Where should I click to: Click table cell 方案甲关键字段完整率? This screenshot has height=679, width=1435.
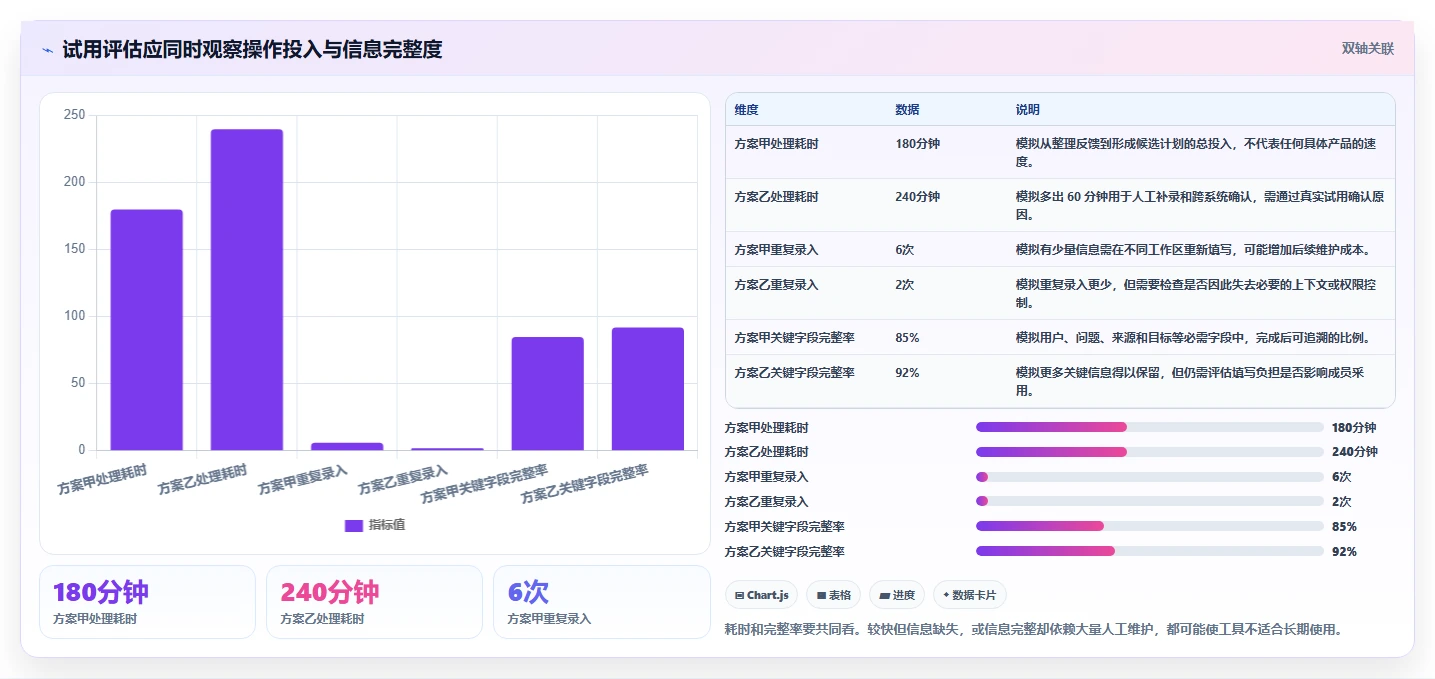(x=794, y=337)
